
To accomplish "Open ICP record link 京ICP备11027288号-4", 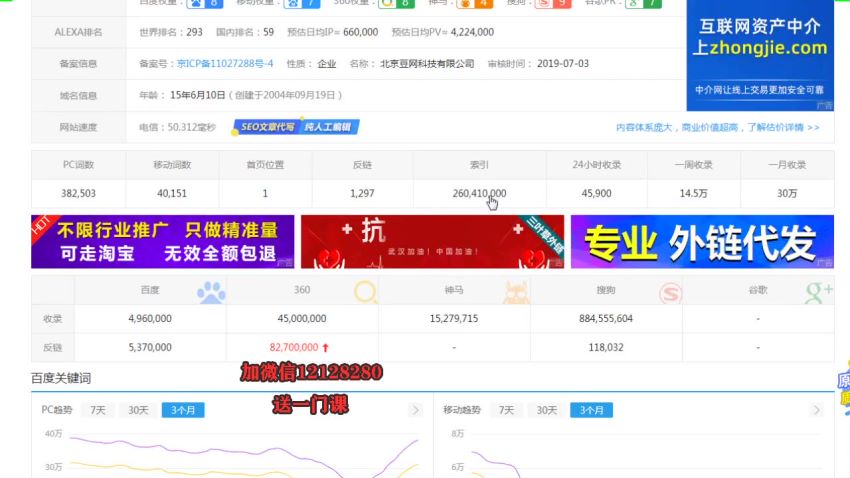I will 225,63.
